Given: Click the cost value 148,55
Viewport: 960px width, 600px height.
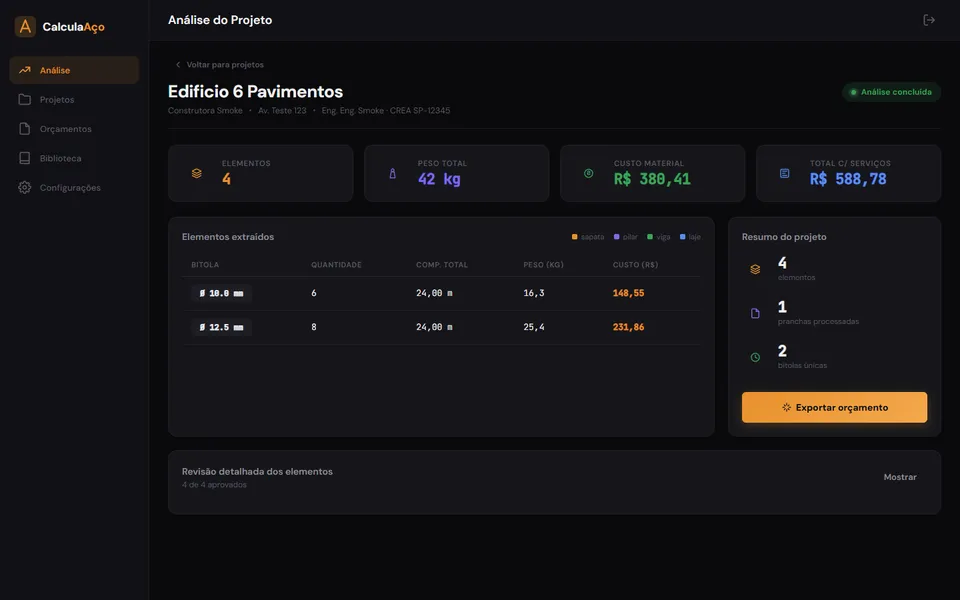Looking at the screenshot, I should pos(628,293).
